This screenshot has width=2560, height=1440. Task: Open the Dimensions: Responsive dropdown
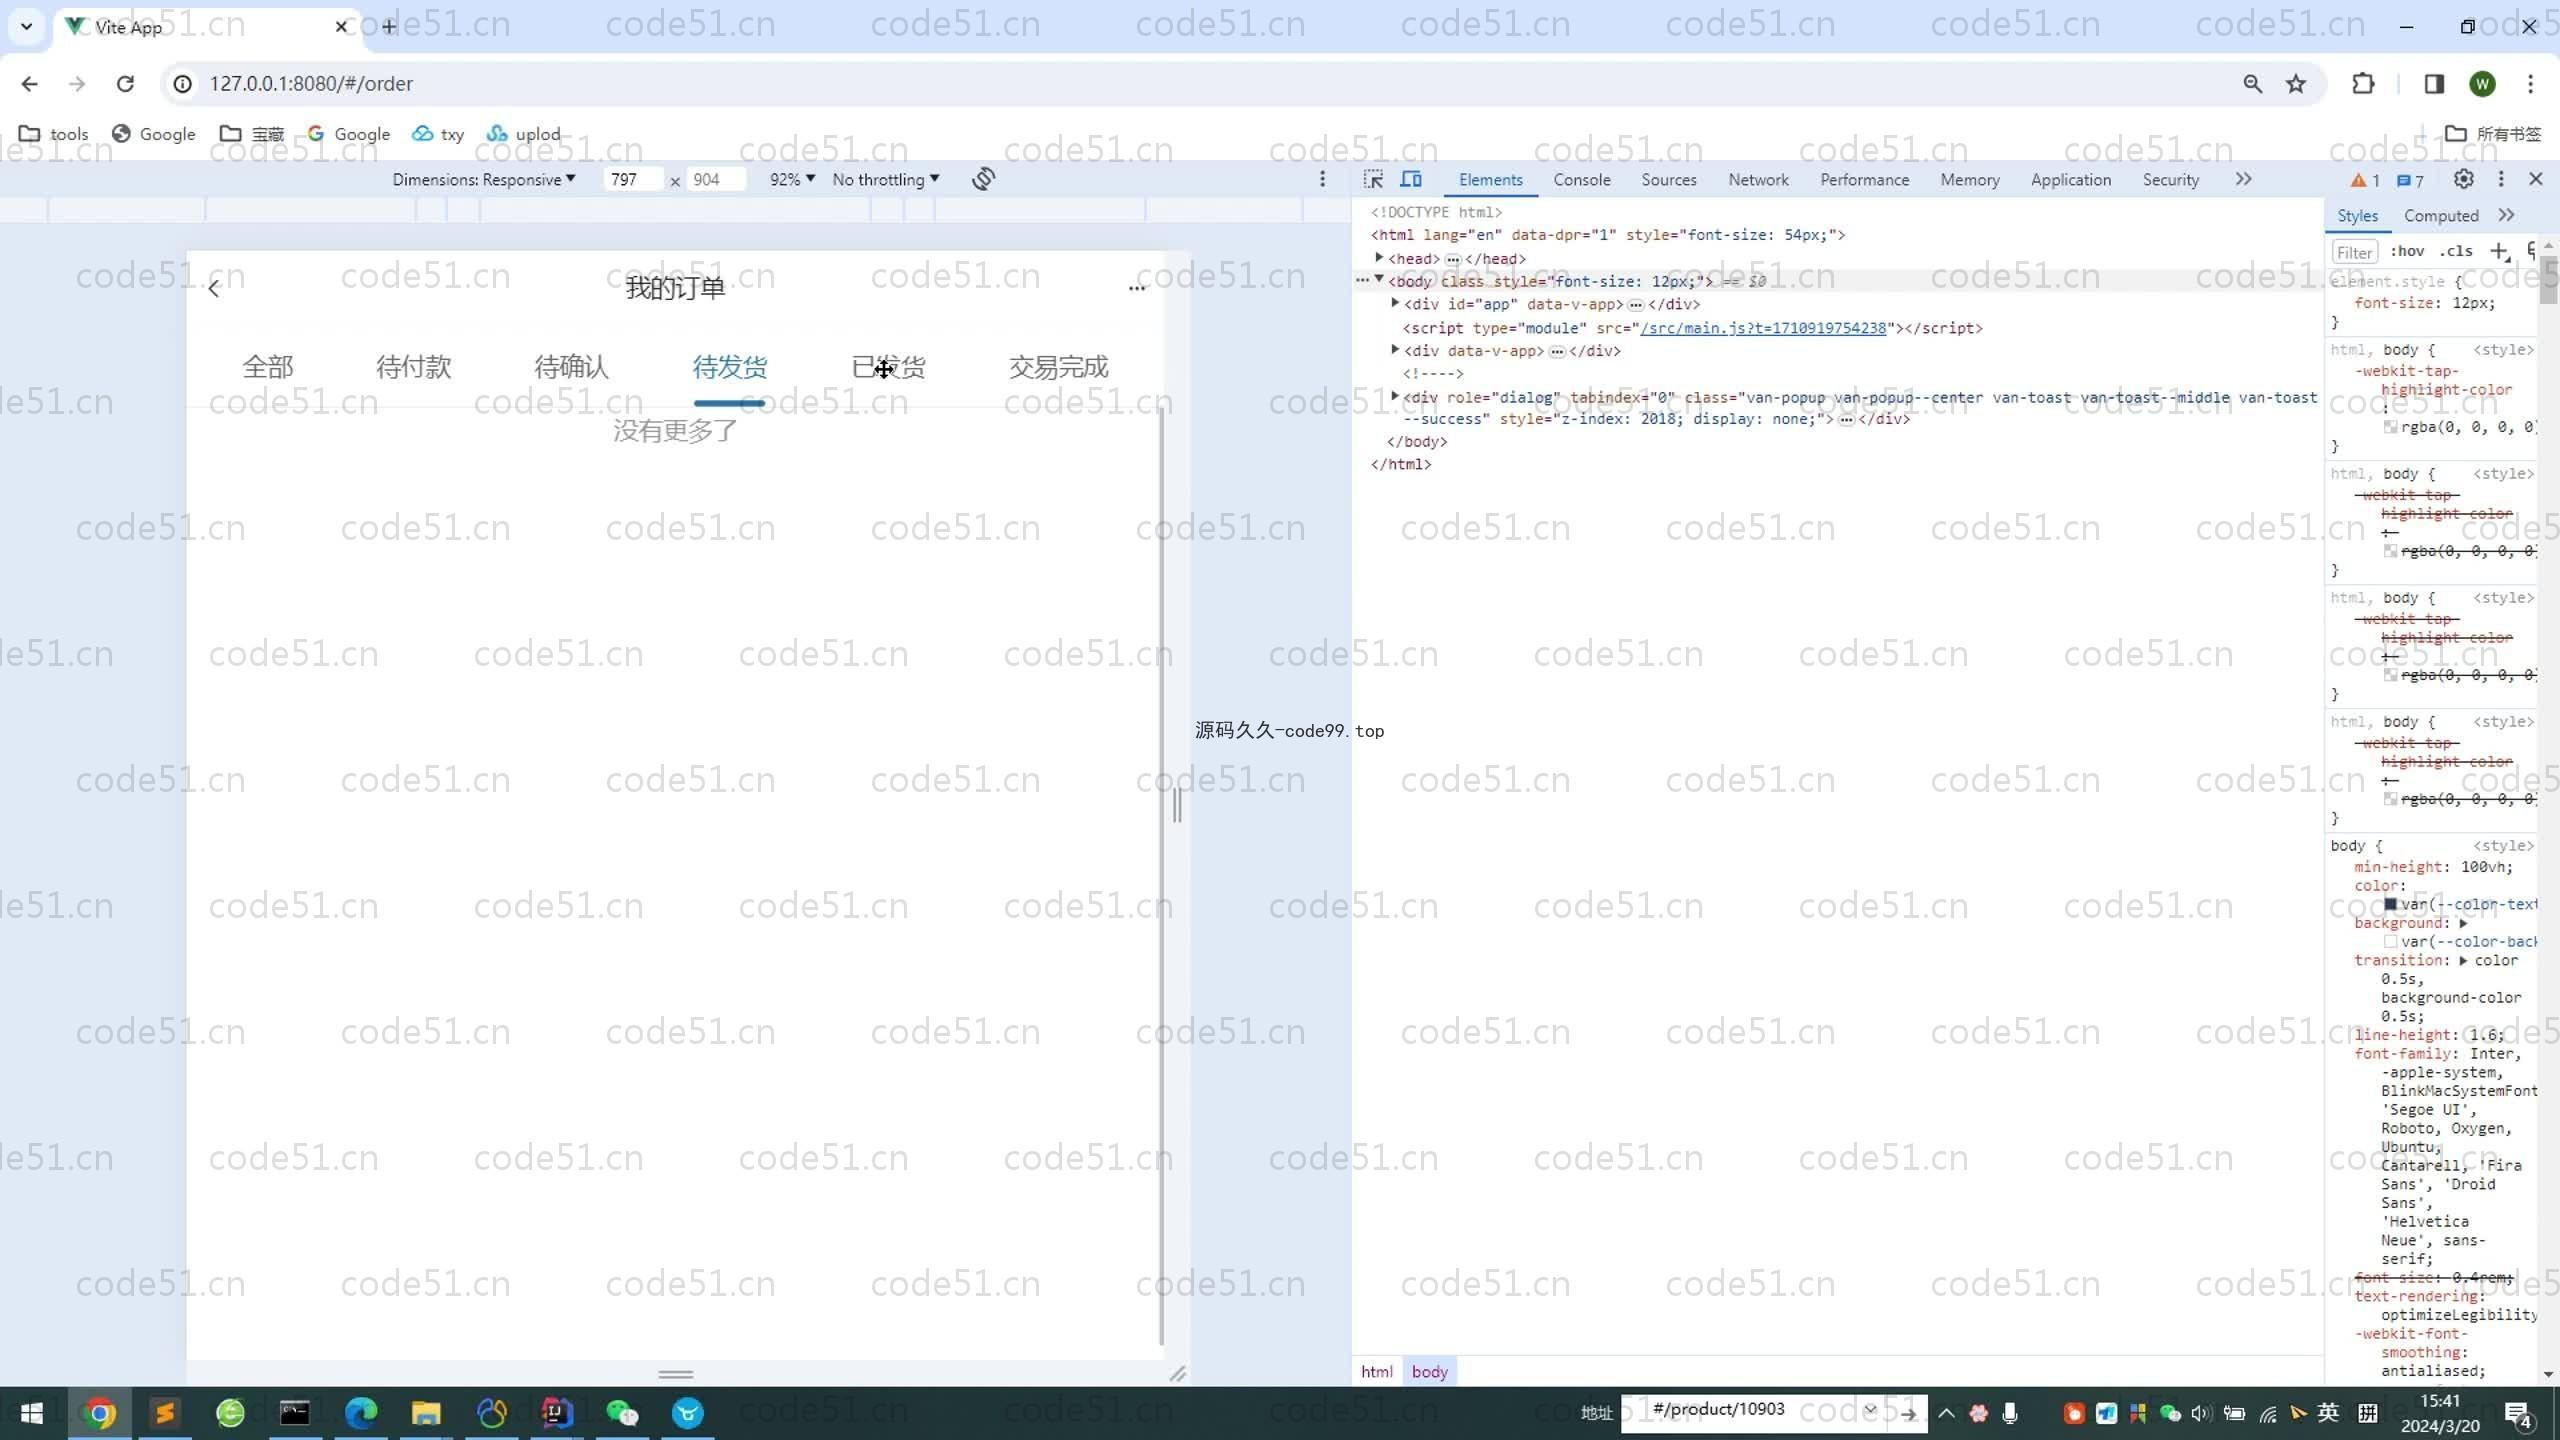coord(484,179)
